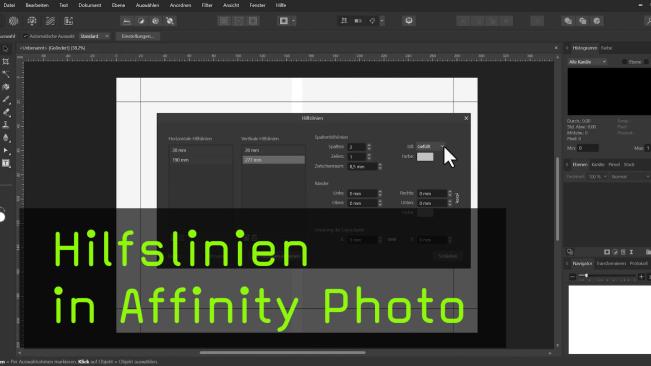Open the Ebene menu
This screenshot has width=651, height=366.
pyautogui.click(x=118, y=5)
